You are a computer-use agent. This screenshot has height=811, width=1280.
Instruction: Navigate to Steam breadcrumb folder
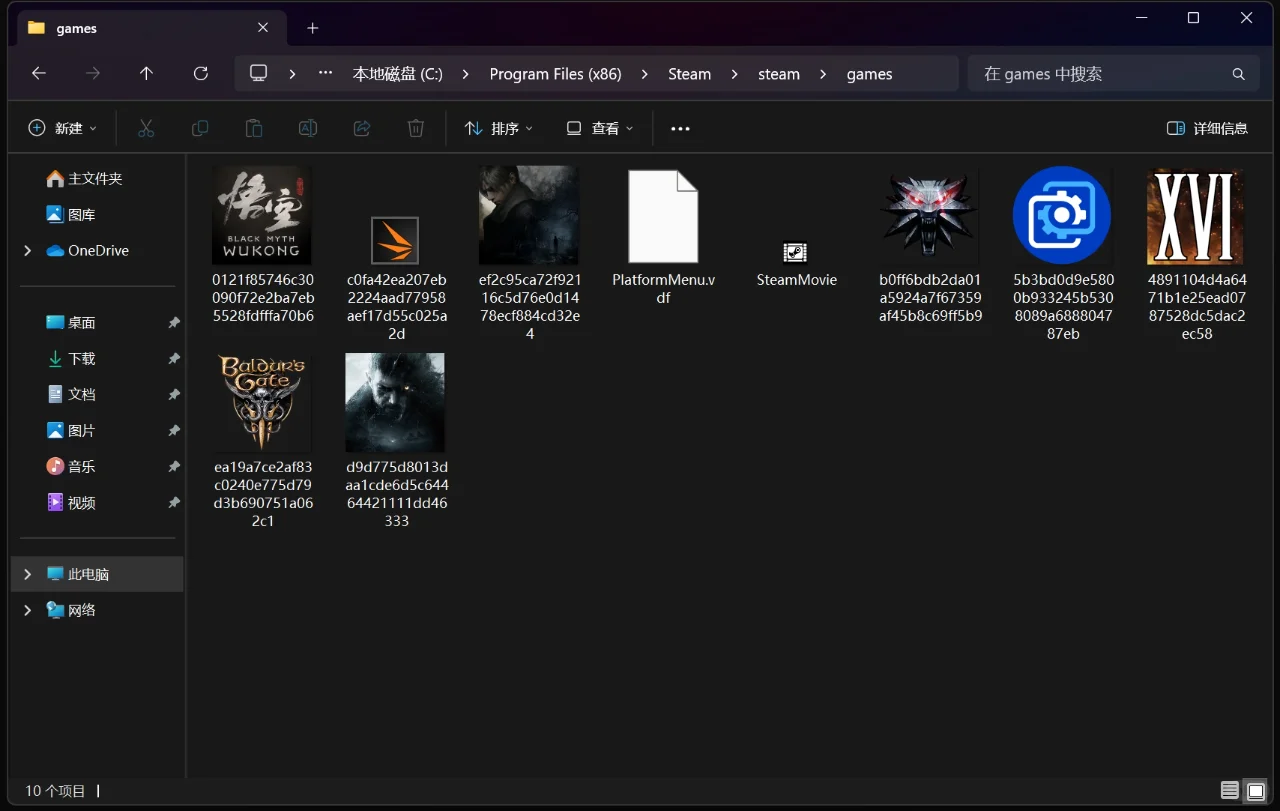click(690, 74)
